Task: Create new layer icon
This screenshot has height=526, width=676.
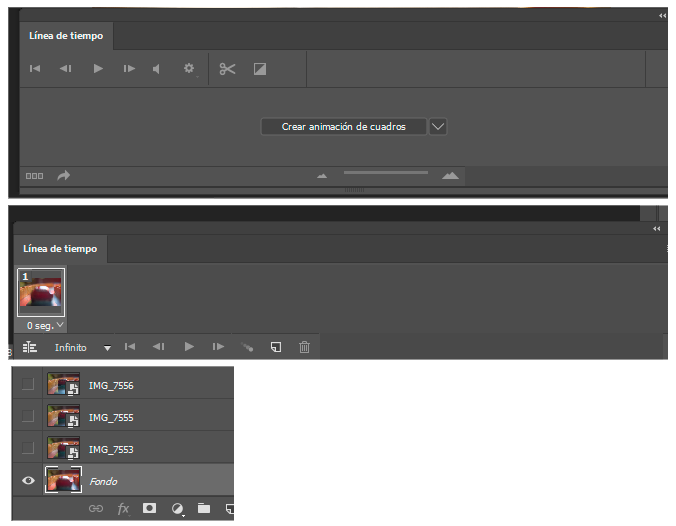Action: [230, 509]
